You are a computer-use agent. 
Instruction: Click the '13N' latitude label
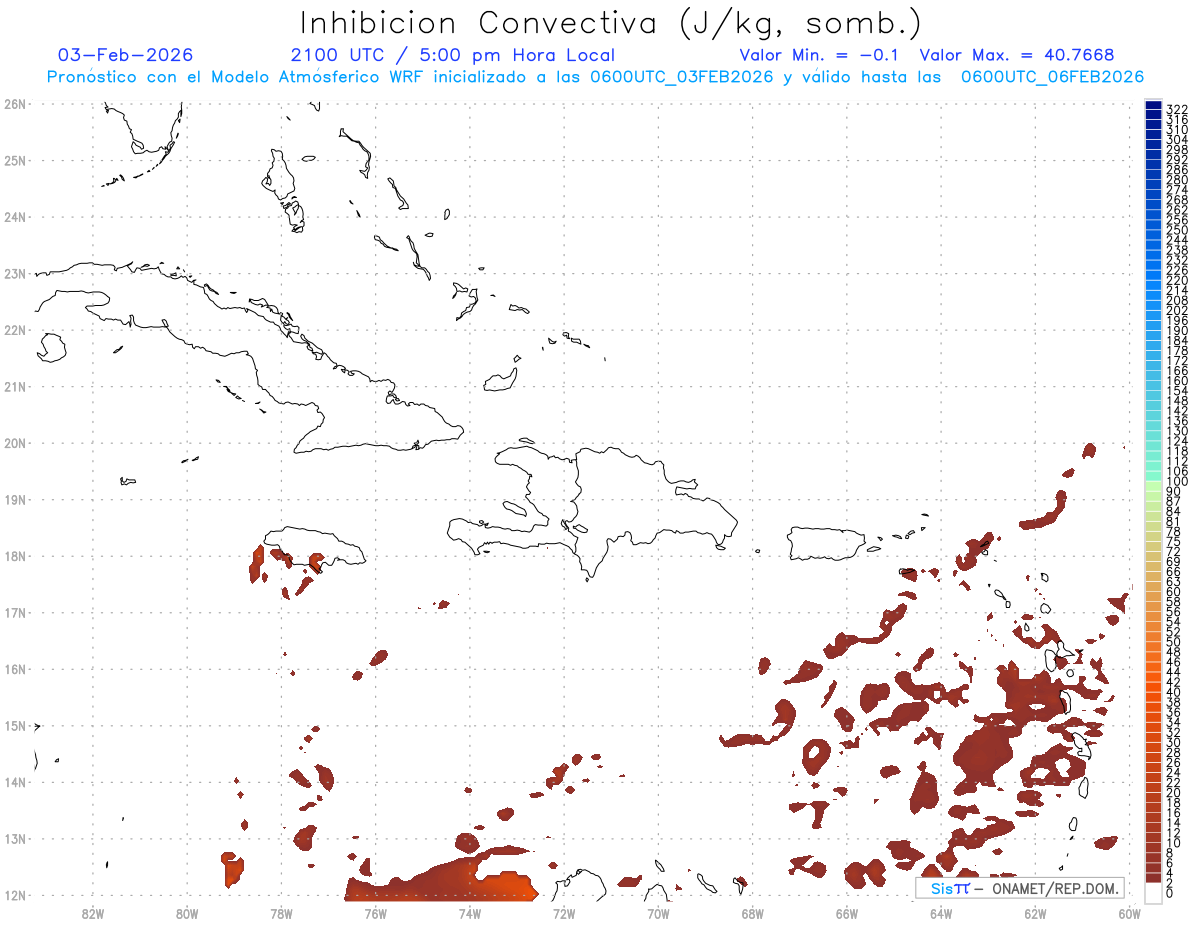pyautogui.click(x=14, y=839)
